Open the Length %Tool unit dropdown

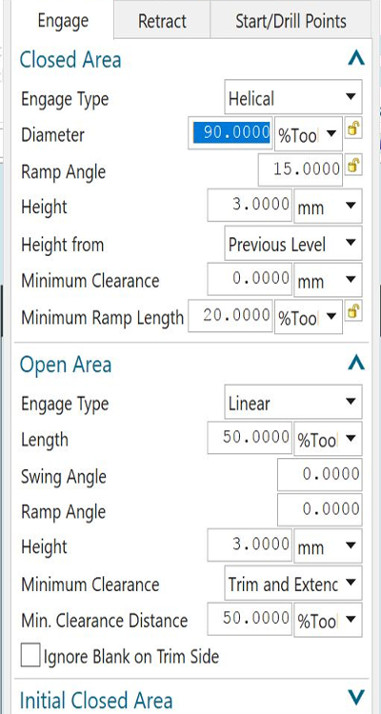[x=328, y=439]
